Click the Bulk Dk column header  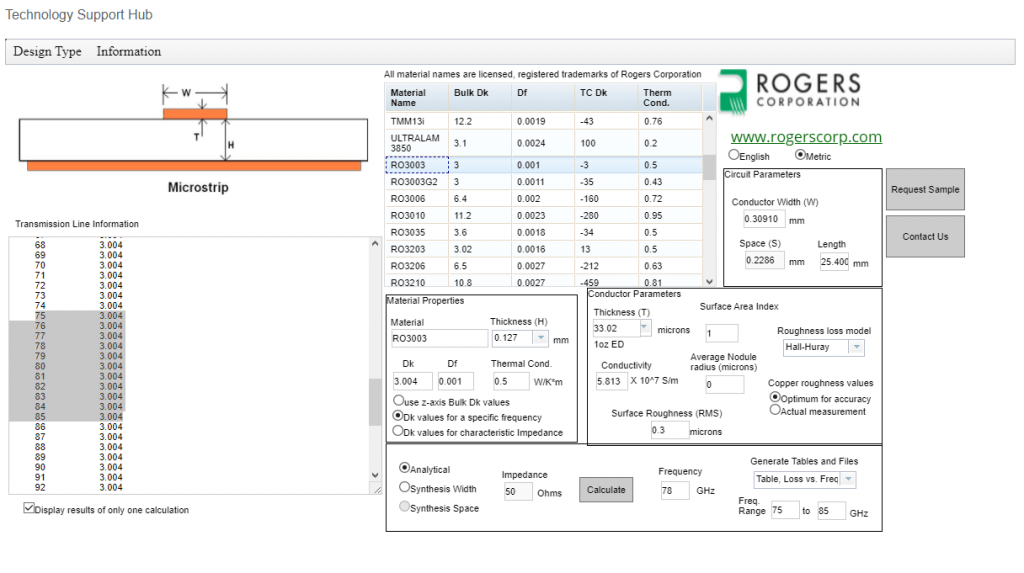point(480,98)
